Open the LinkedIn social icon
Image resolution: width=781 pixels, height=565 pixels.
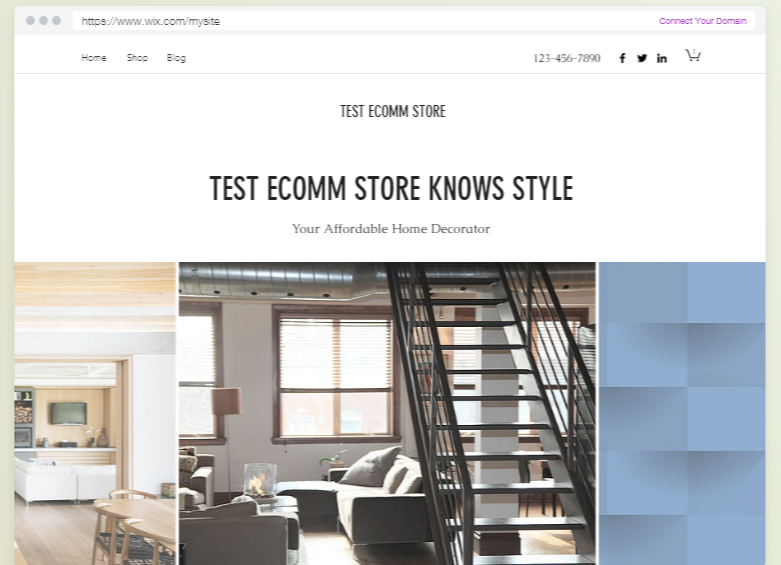pos(661,58)
